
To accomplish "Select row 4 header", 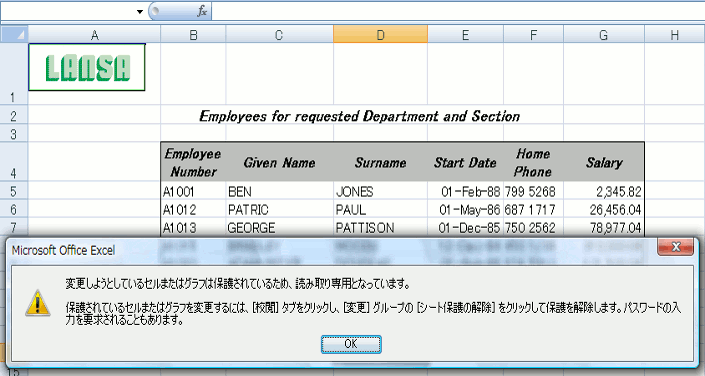I will pos(14,162).
